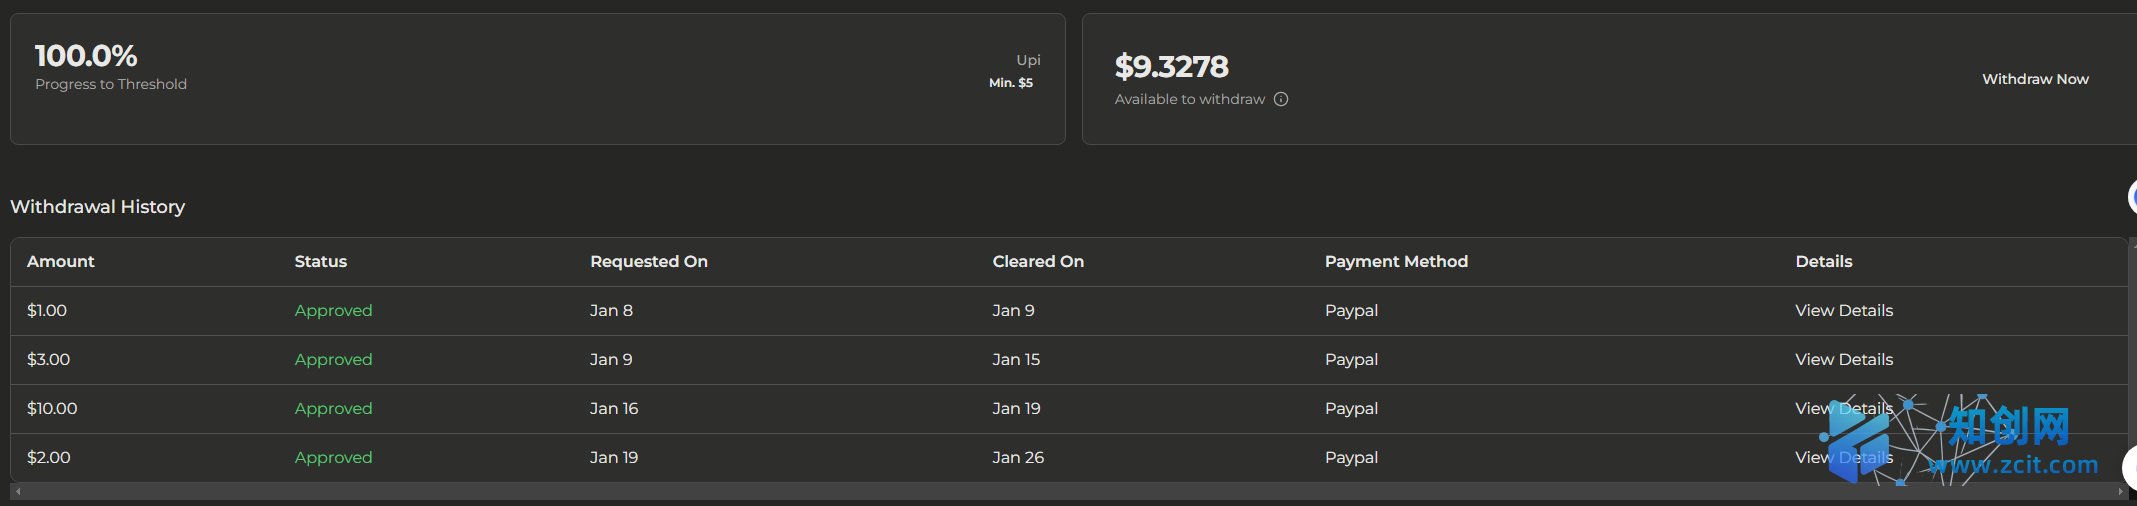Click the Requested On column header
The width and height of the screenshot is (2137, 506).
point(649,262)
